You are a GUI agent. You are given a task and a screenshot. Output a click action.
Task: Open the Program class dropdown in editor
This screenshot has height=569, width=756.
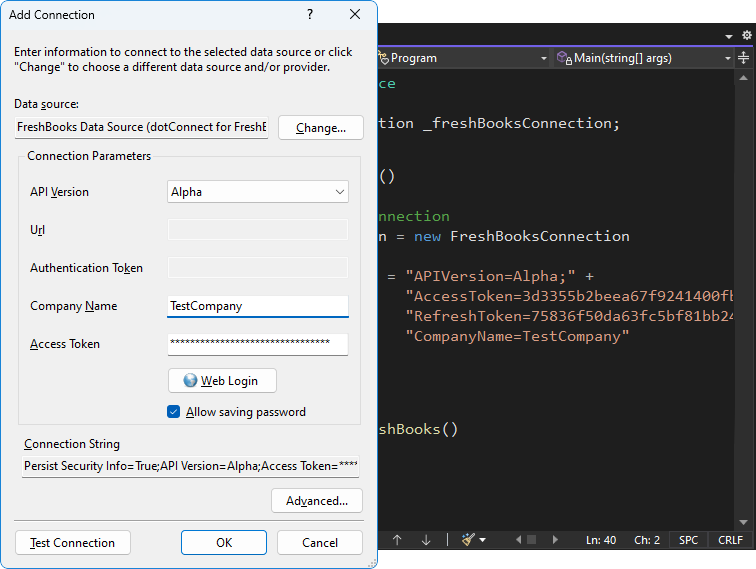click(x=543, y=58)
